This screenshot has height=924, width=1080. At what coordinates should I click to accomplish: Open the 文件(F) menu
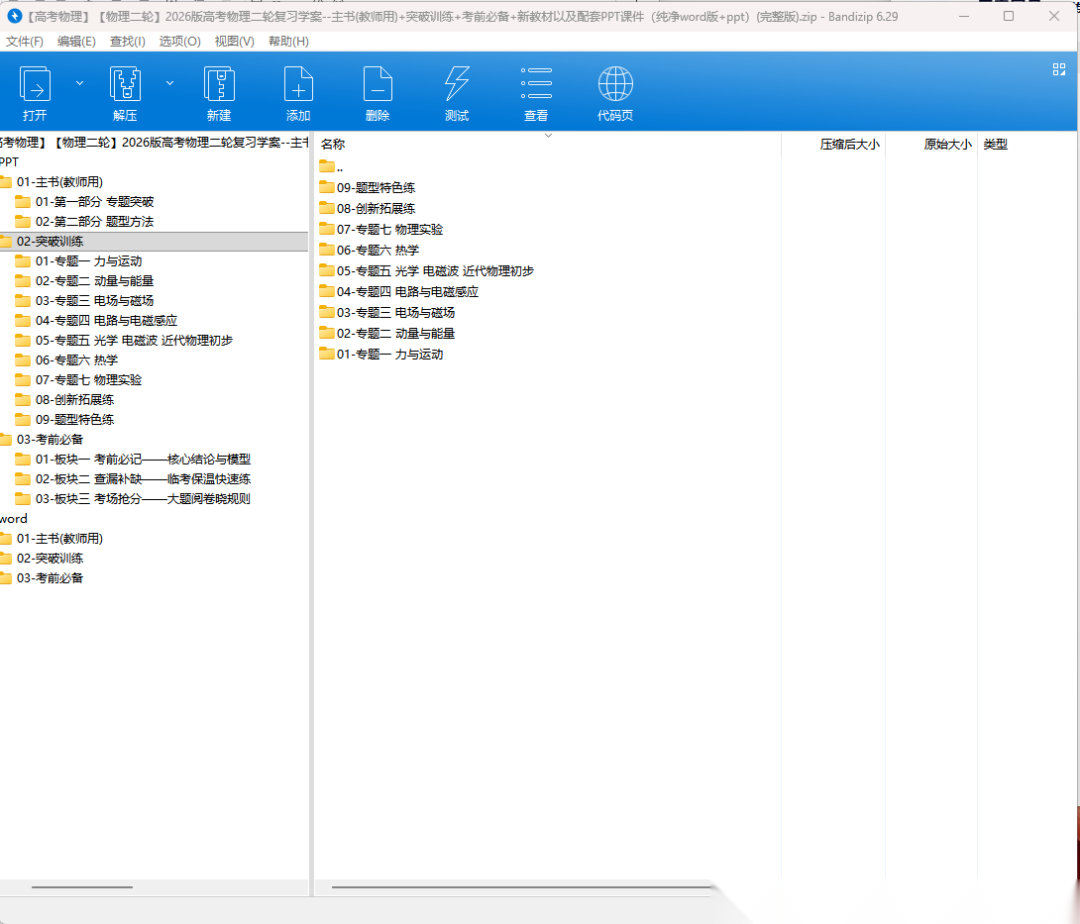click(x=25, y=41)
